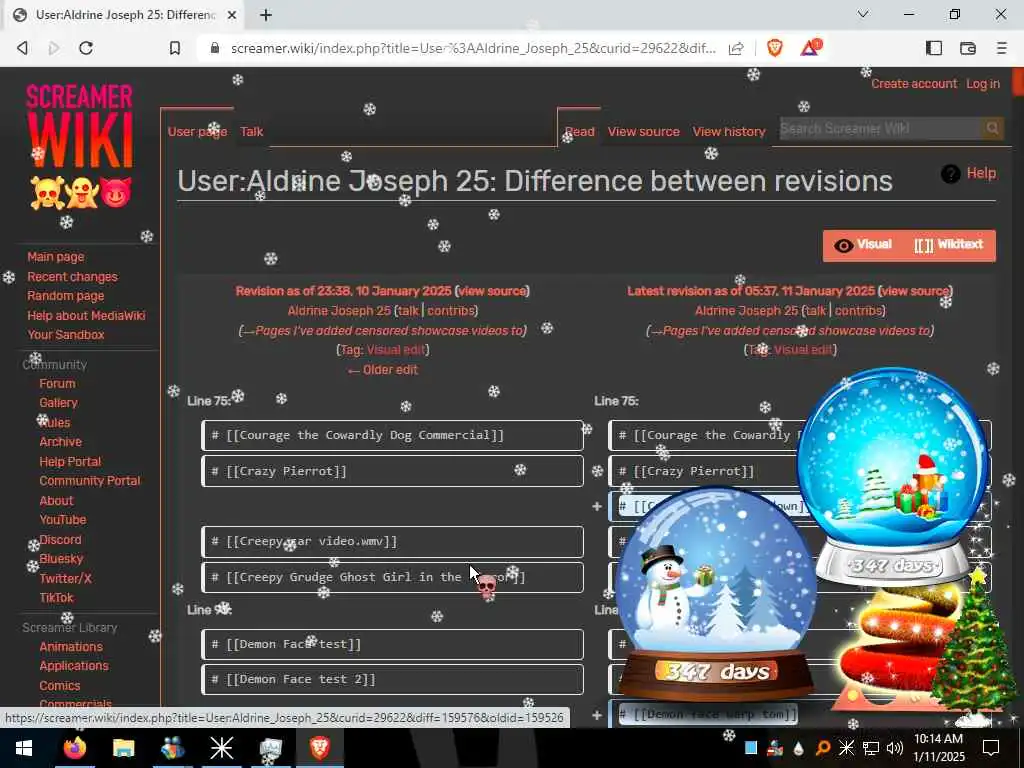The height and width of the screenshot is (768, 1024).
Task: Click the Log in link
Action: 983,84
